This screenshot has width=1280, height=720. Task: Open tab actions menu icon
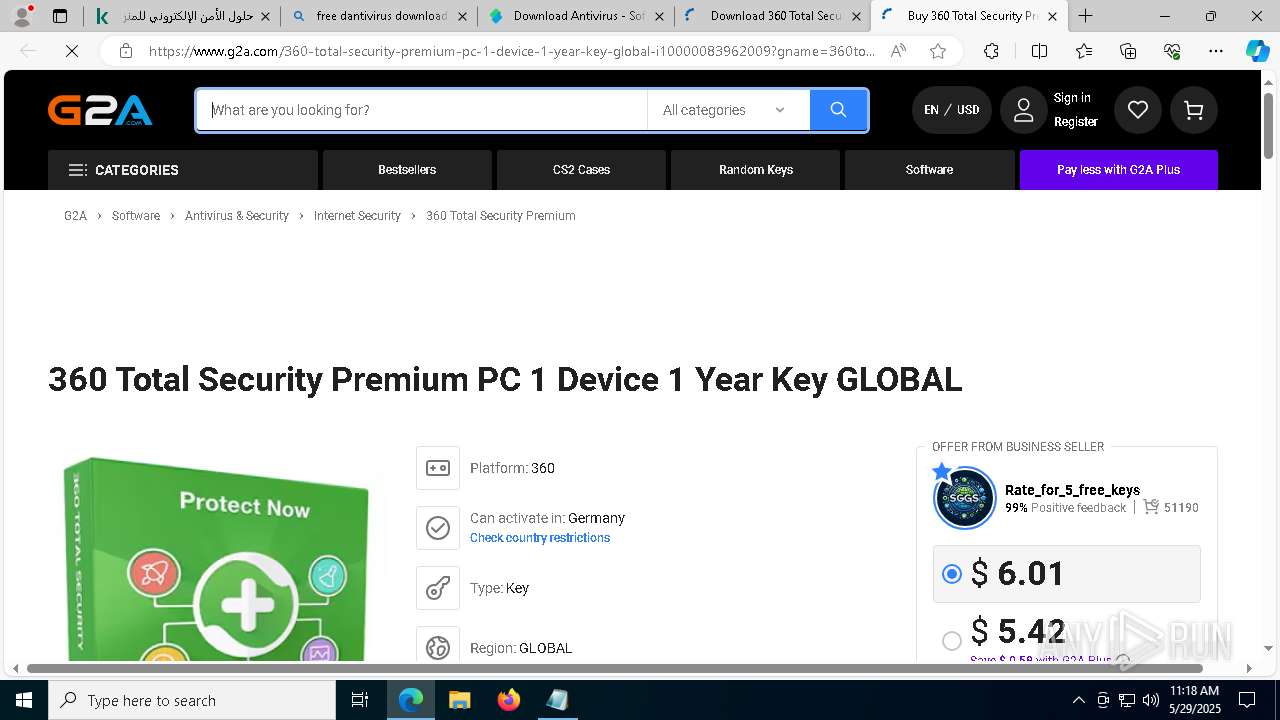(60, 16)
